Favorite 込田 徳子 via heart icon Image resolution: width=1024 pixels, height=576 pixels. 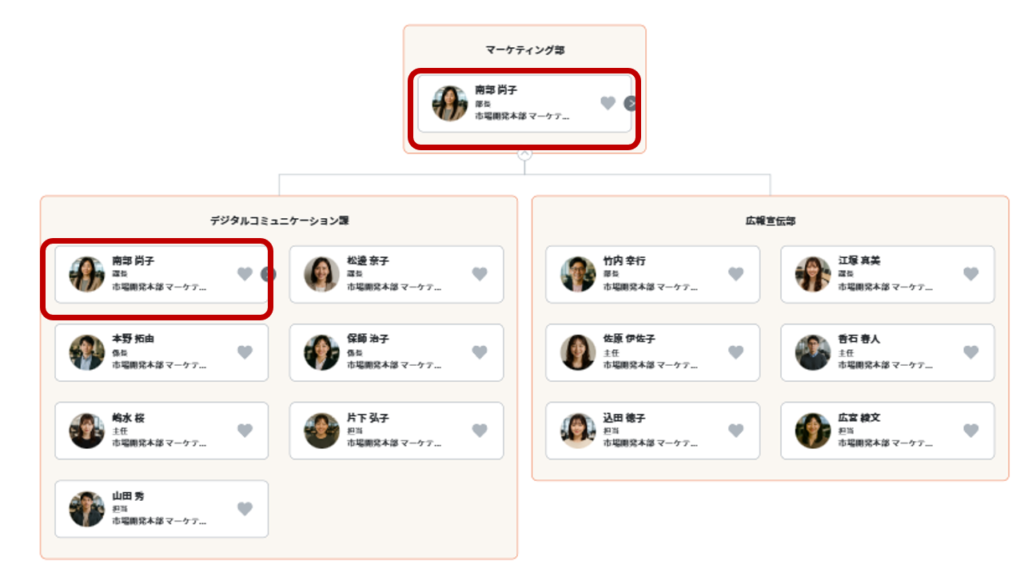click(736, 430)
